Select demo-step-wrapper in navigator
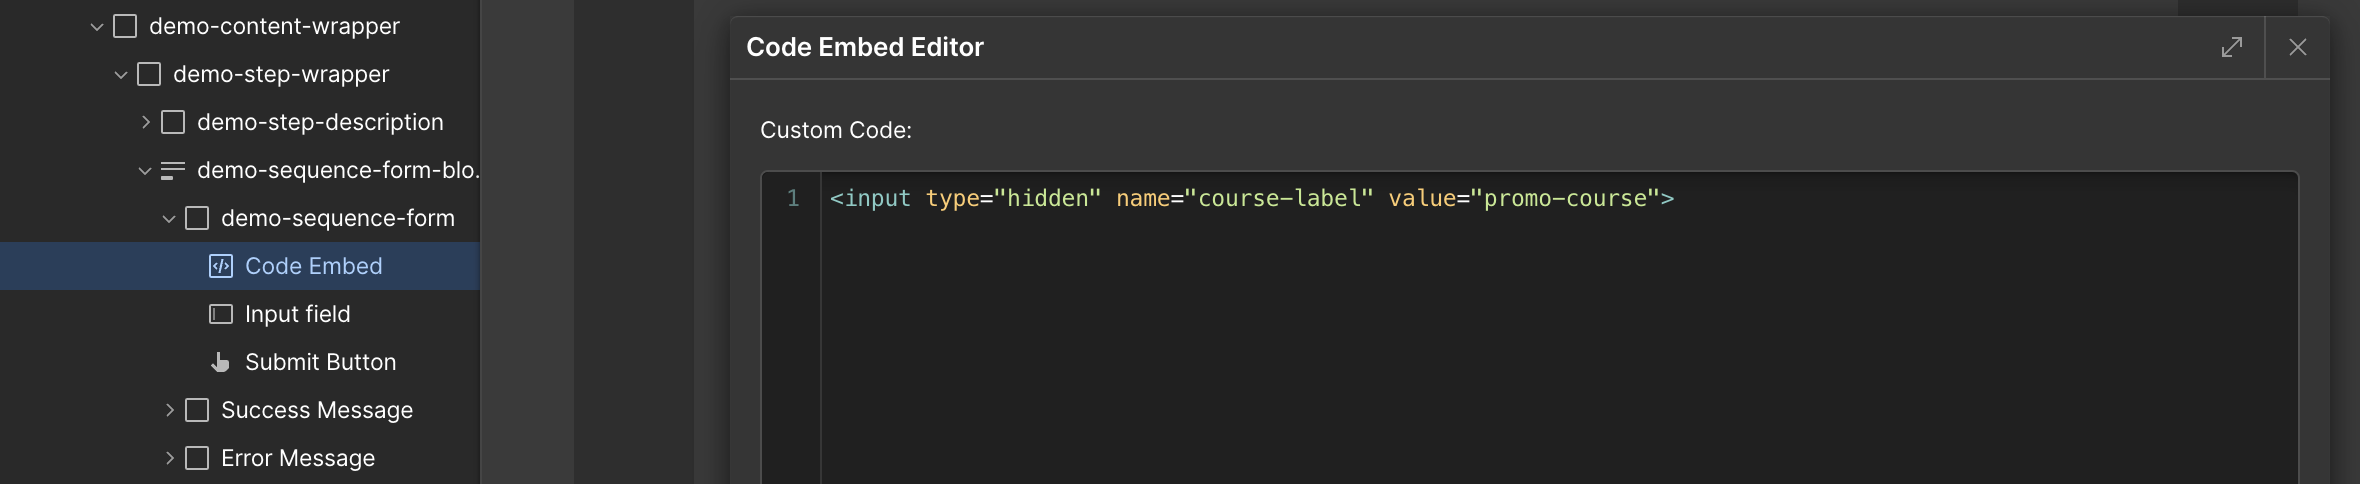 point(281,74)
